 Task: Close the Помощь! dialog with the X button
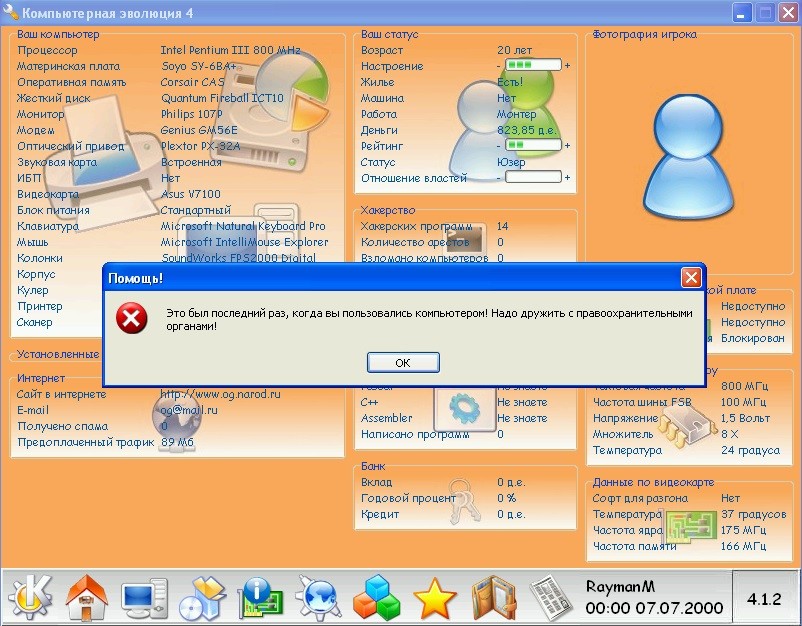pyautogui.click(x=691, y=278)
